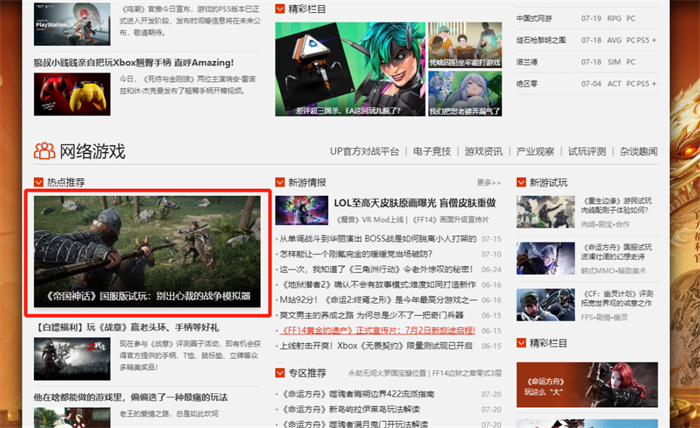The image size is (700, 428).
Task: Click red chevron icon beside 新游情报
Action: [280, 182]
